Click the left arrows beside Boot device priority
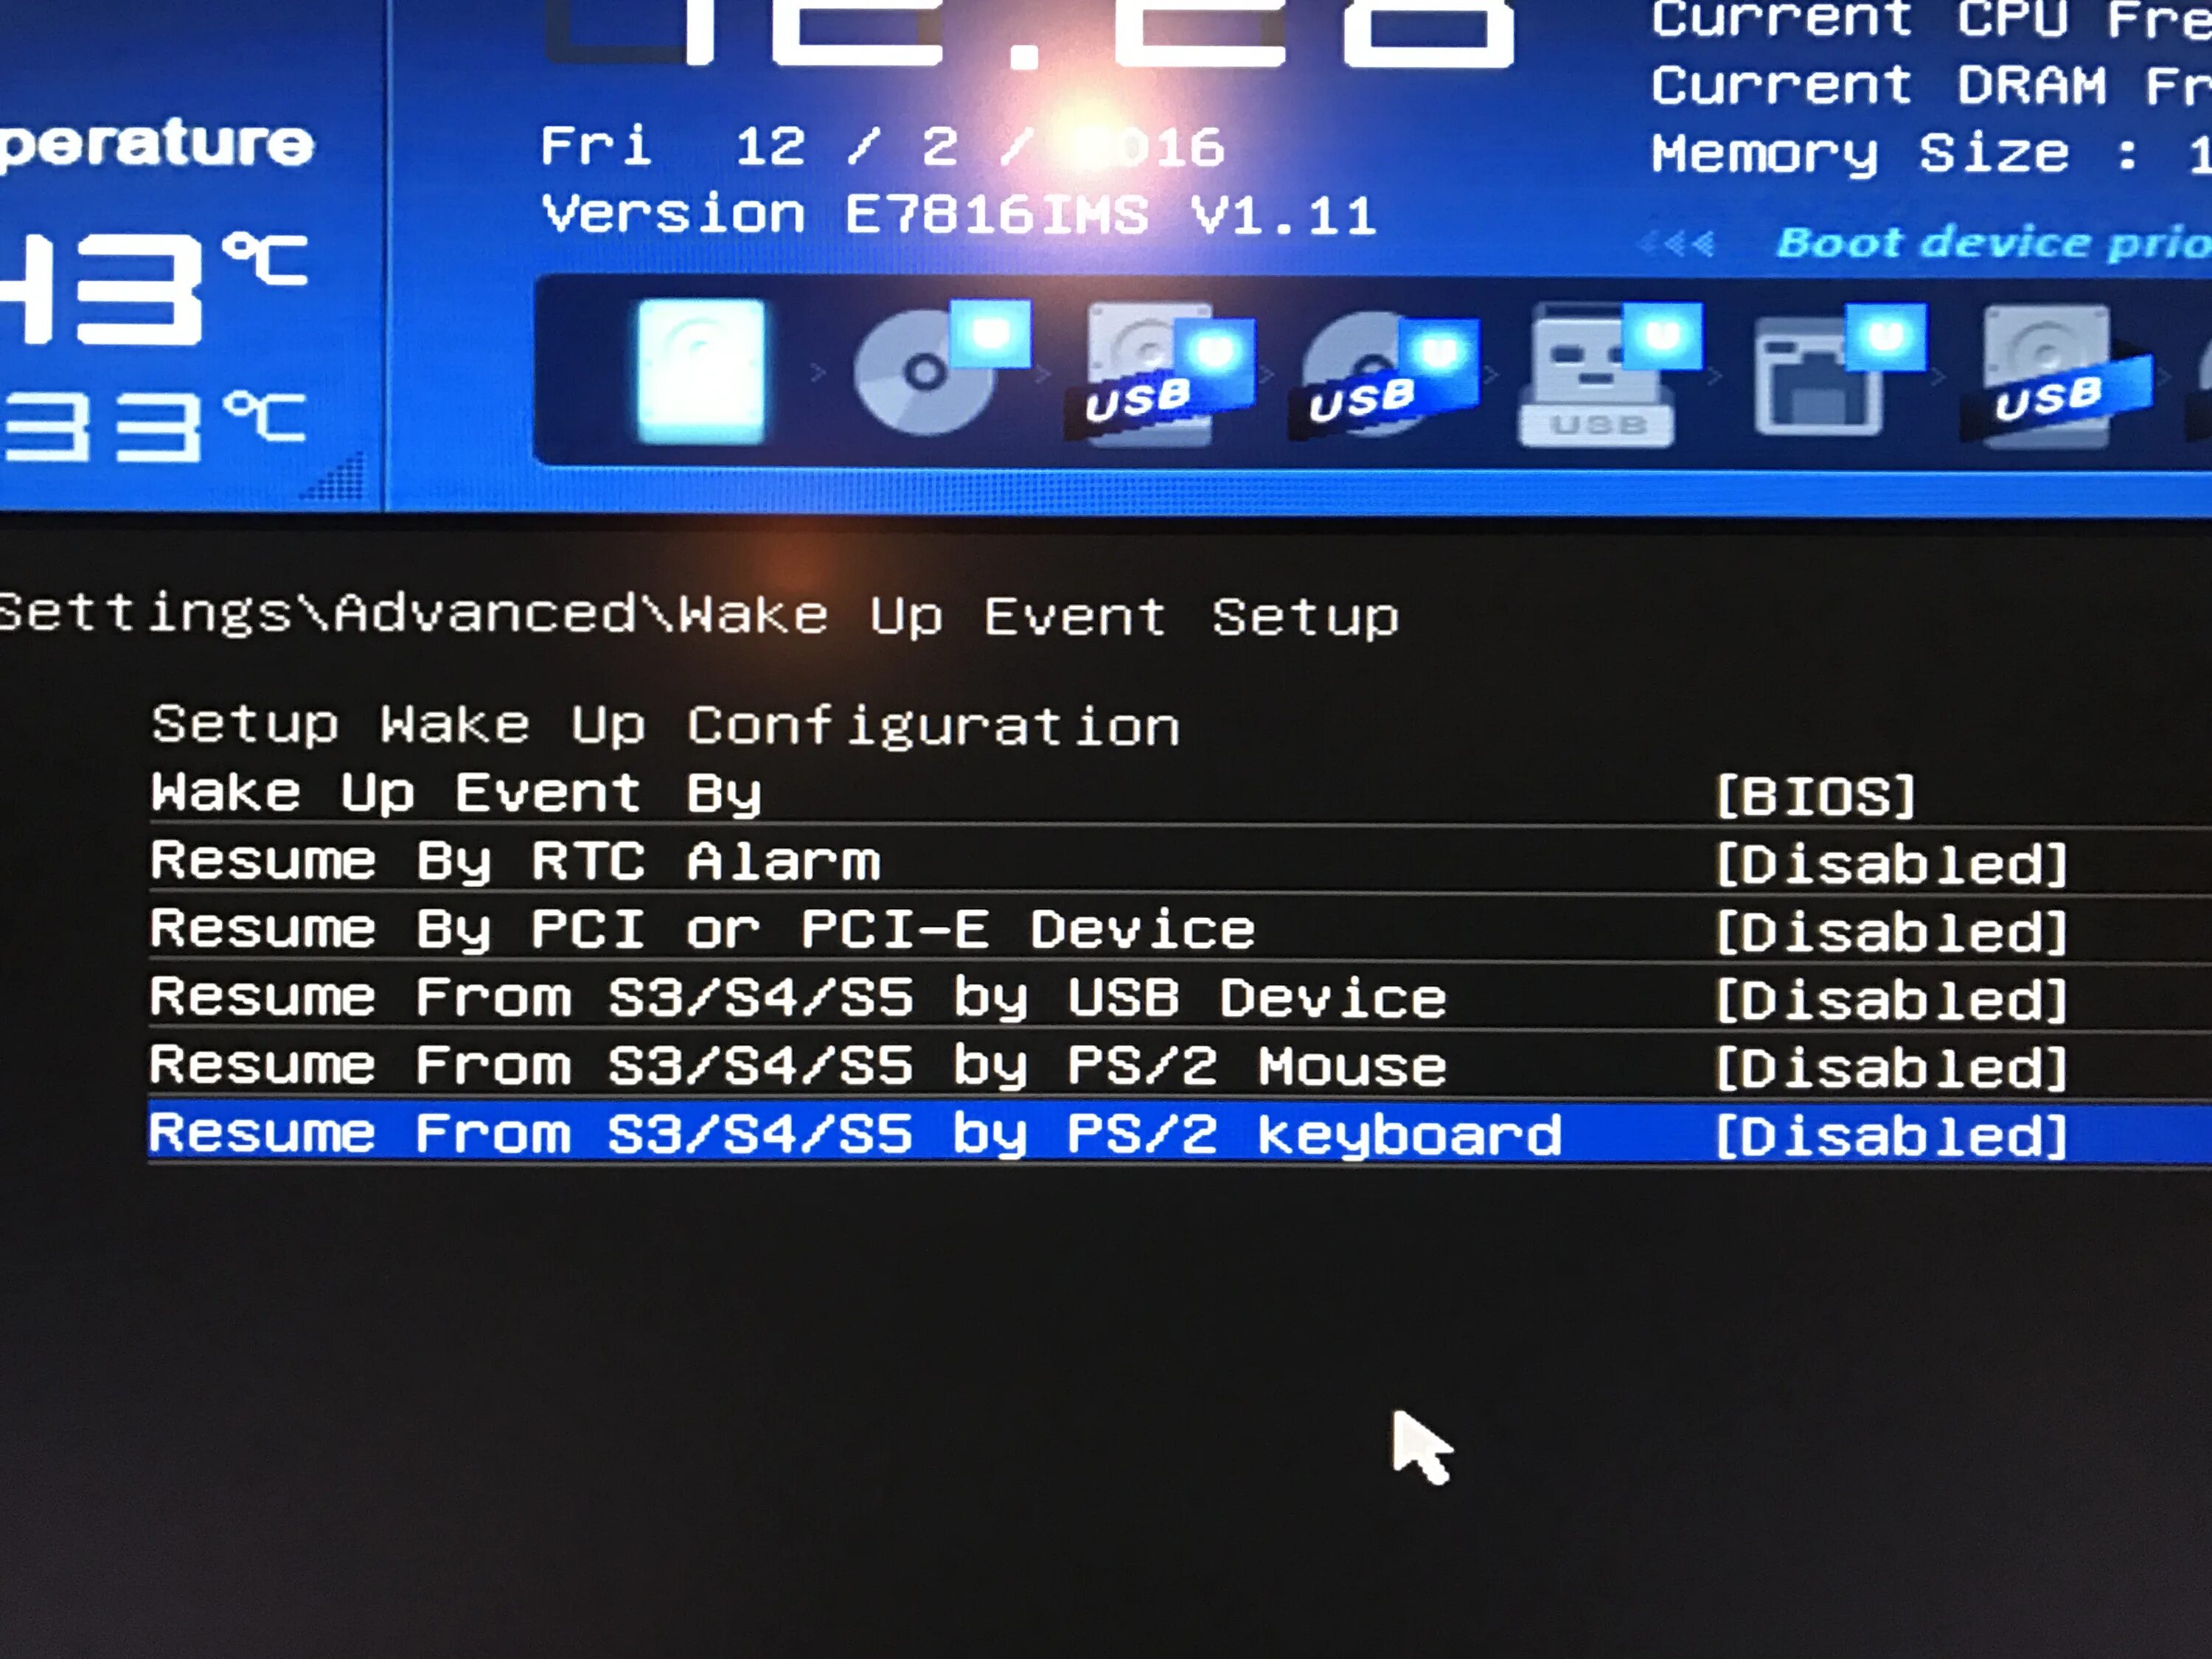 (1677, 244)
